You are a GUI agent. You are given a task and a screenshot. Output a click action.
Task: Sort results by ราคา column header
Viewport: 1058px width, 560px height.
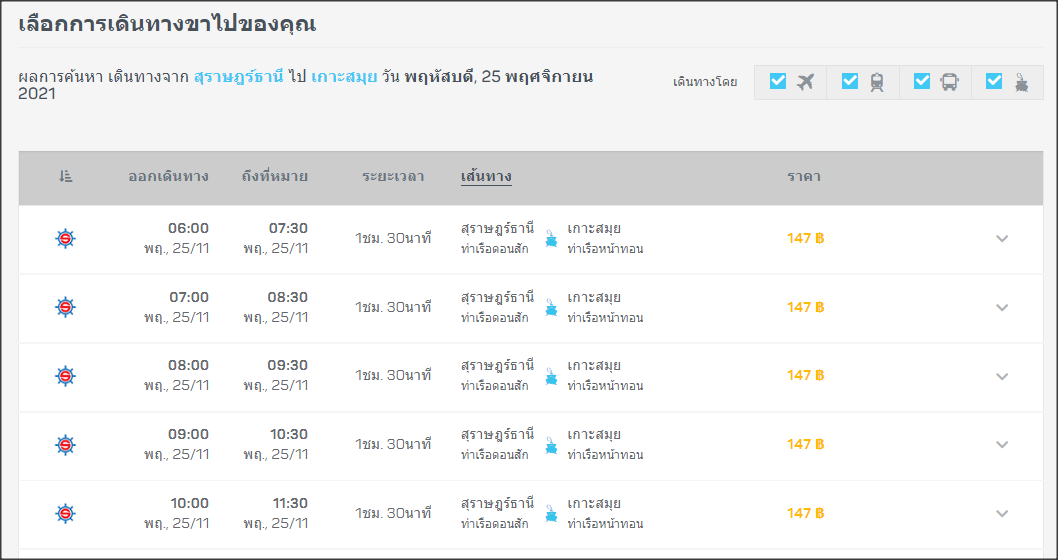coord(804,177)
